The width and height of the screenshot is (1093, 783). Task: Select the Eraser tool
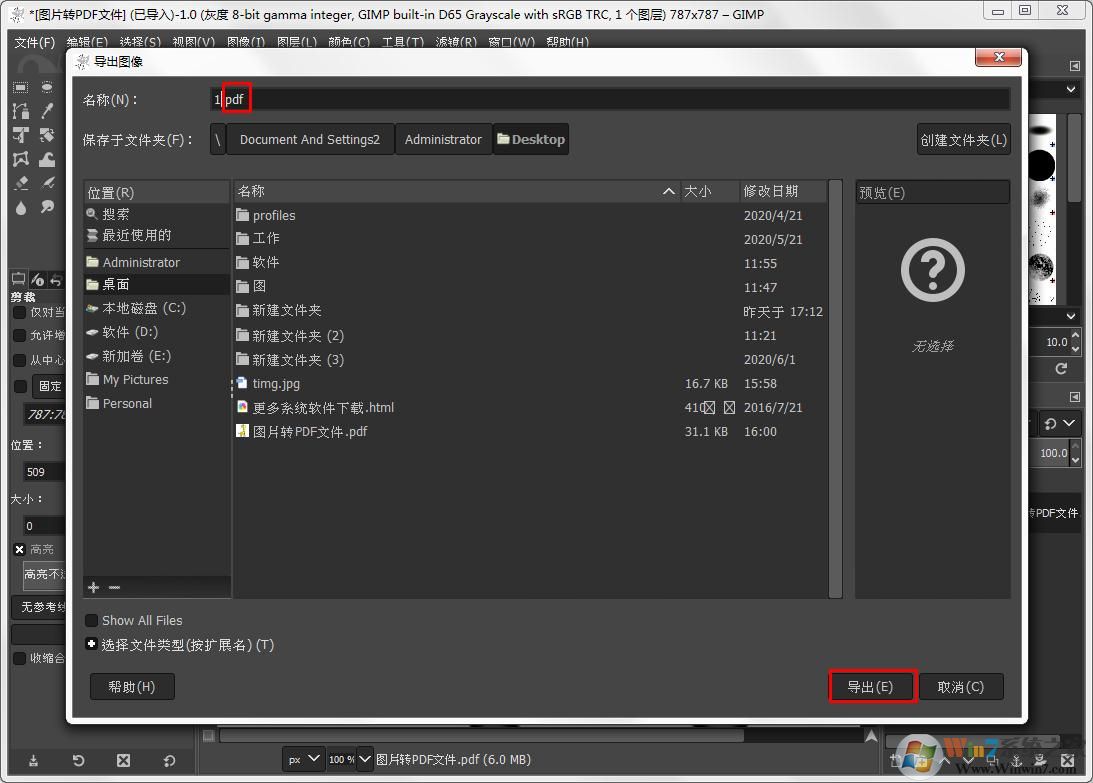coord(20,183)
